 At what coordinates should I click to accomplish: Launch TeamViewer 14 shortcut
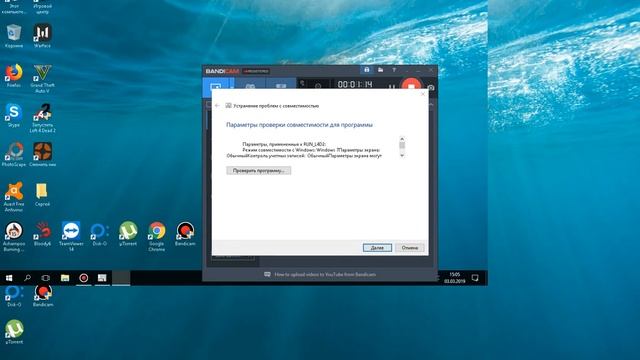[x=71, y=236]
